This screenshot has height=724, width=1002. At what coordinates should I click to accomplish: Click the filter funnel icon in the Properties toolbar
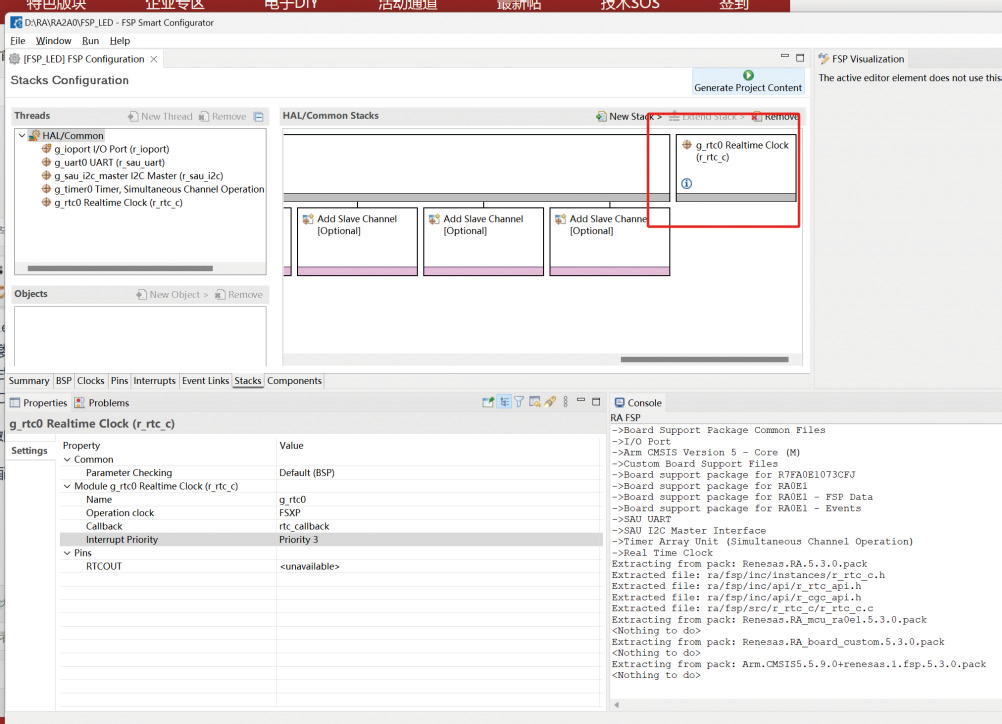pos(519,402)
